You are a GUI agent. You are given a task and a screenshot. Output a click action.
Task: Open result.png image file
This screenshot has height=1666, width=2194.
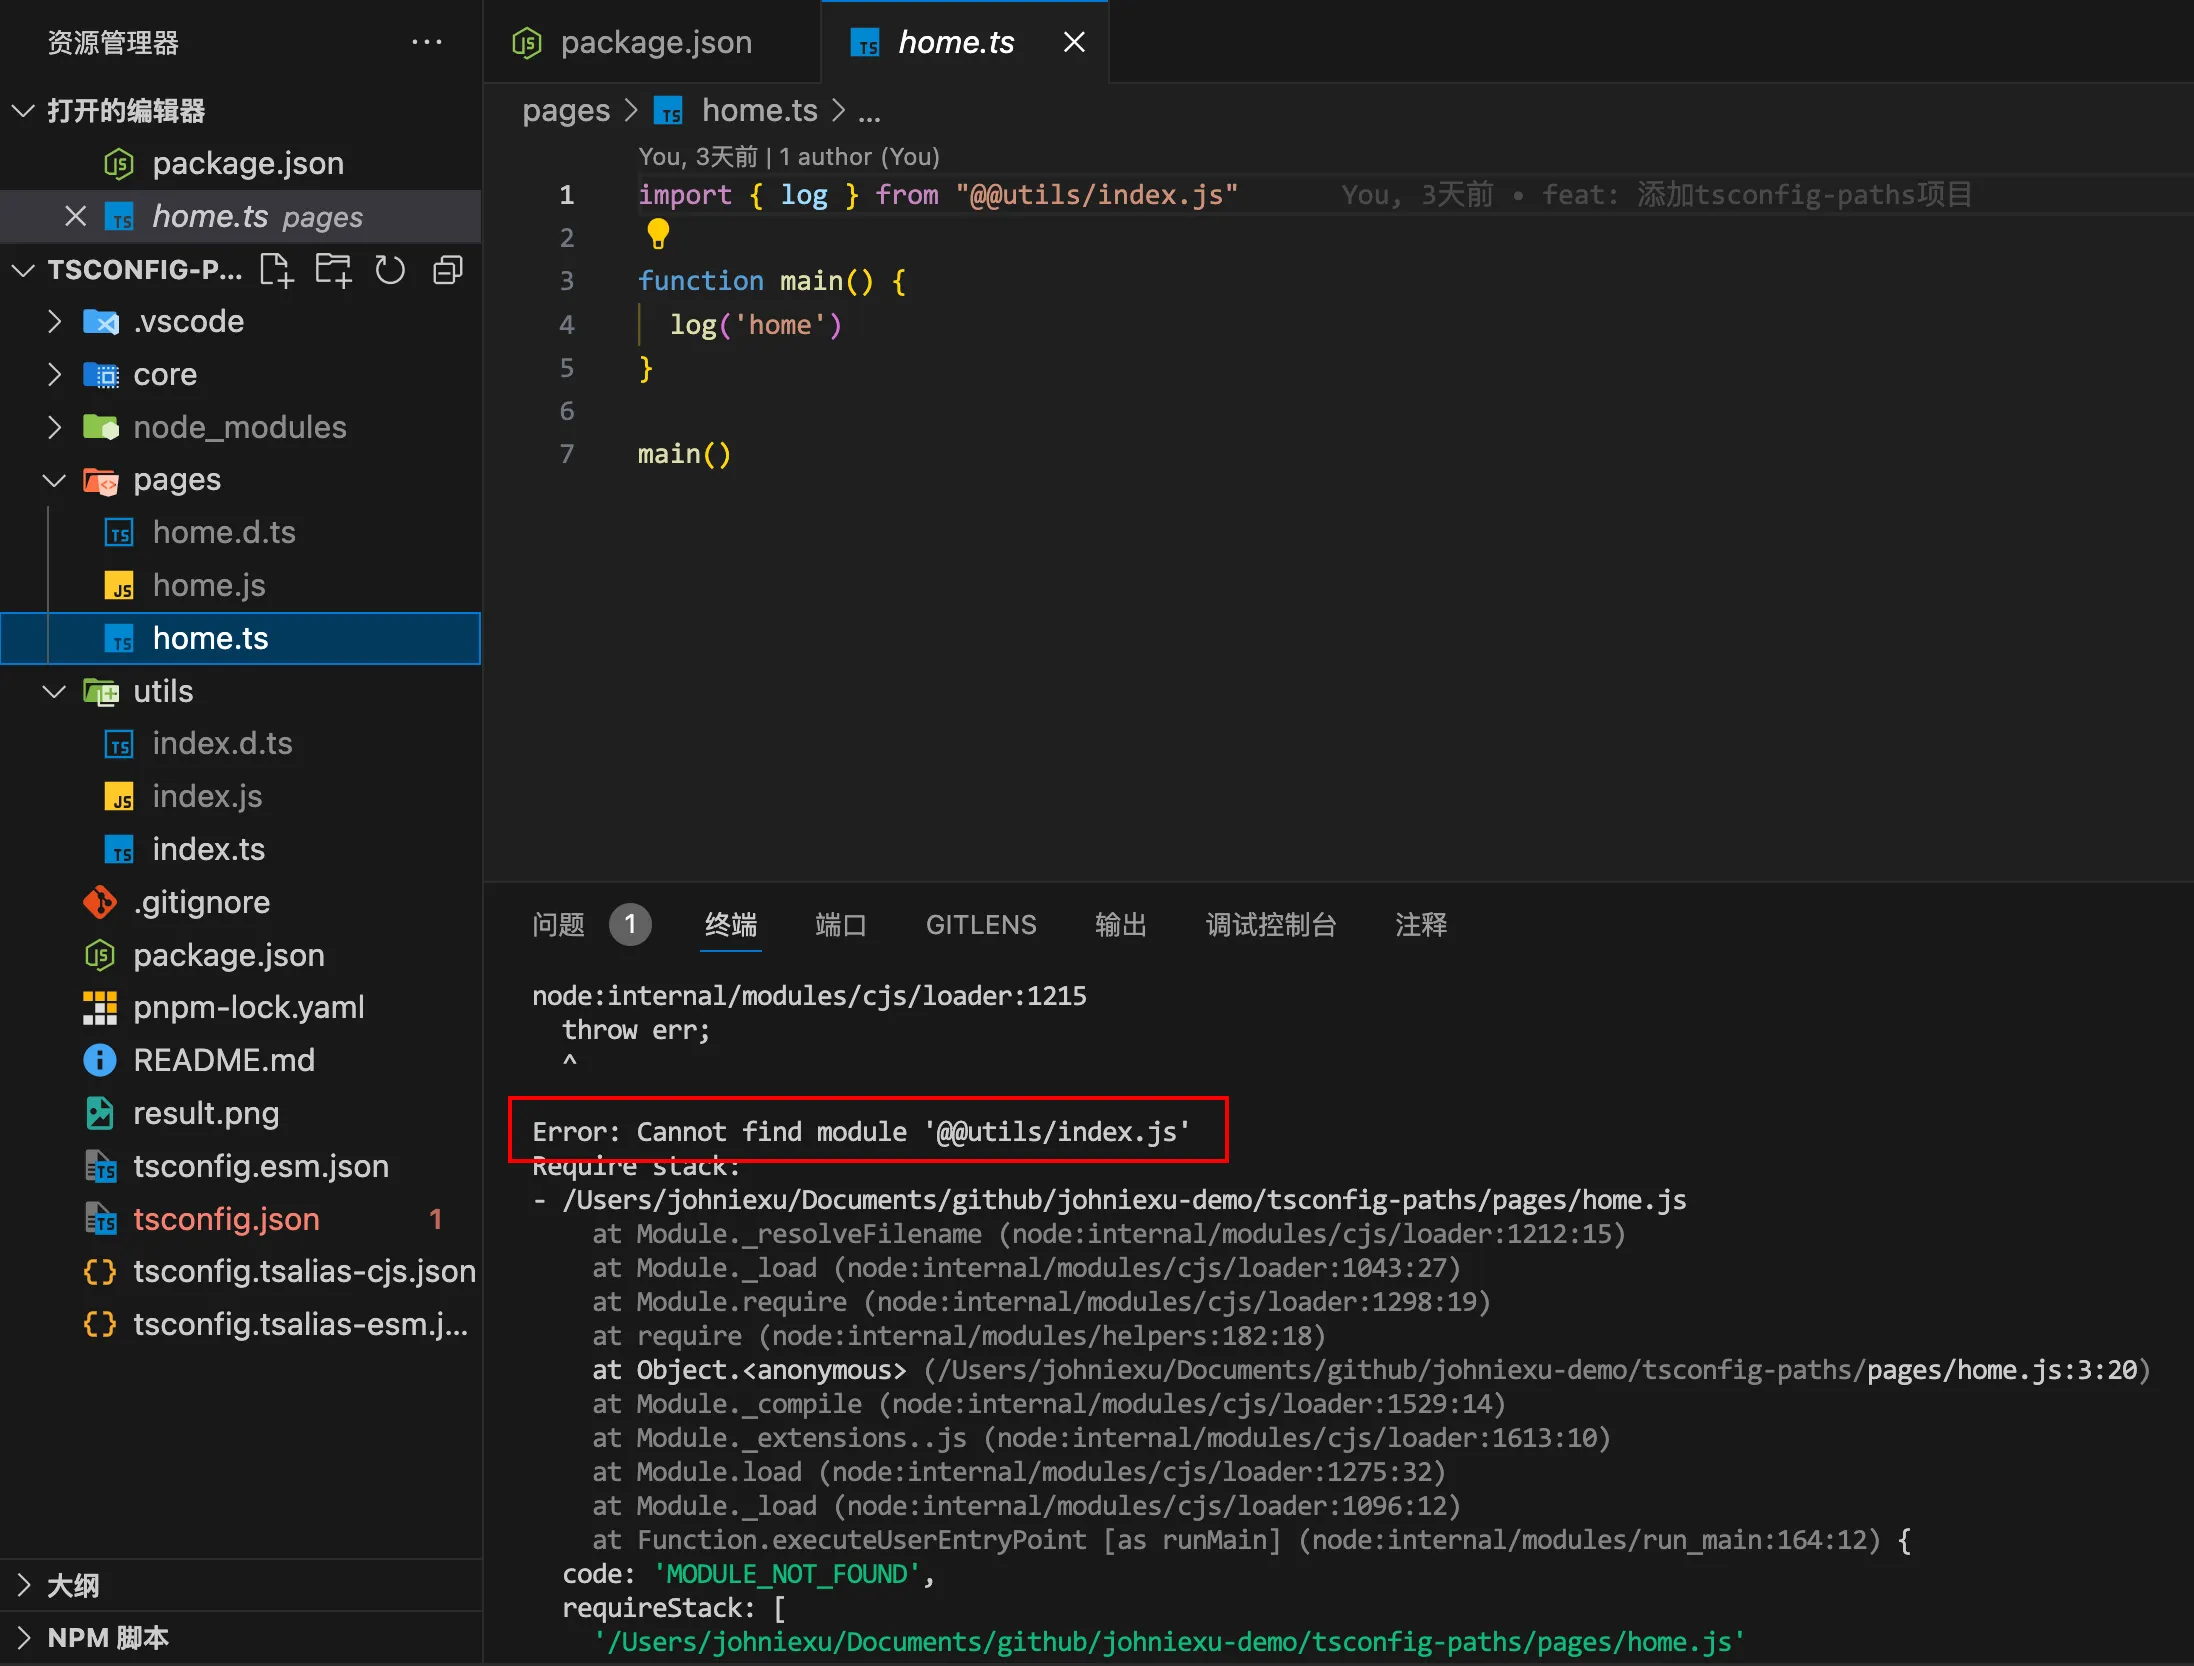click(206, 1113)
